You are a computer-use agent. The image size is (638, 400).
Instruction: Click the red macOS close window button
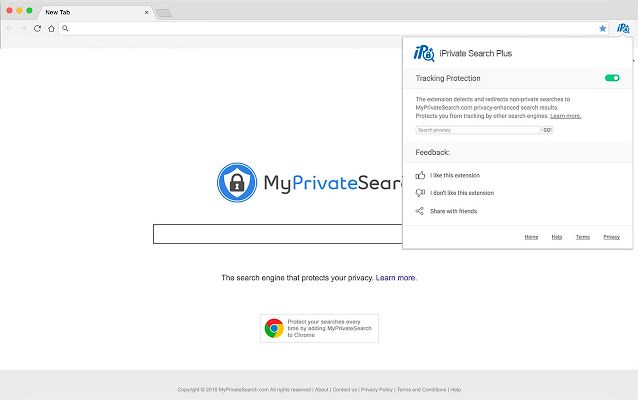[9, 11]
